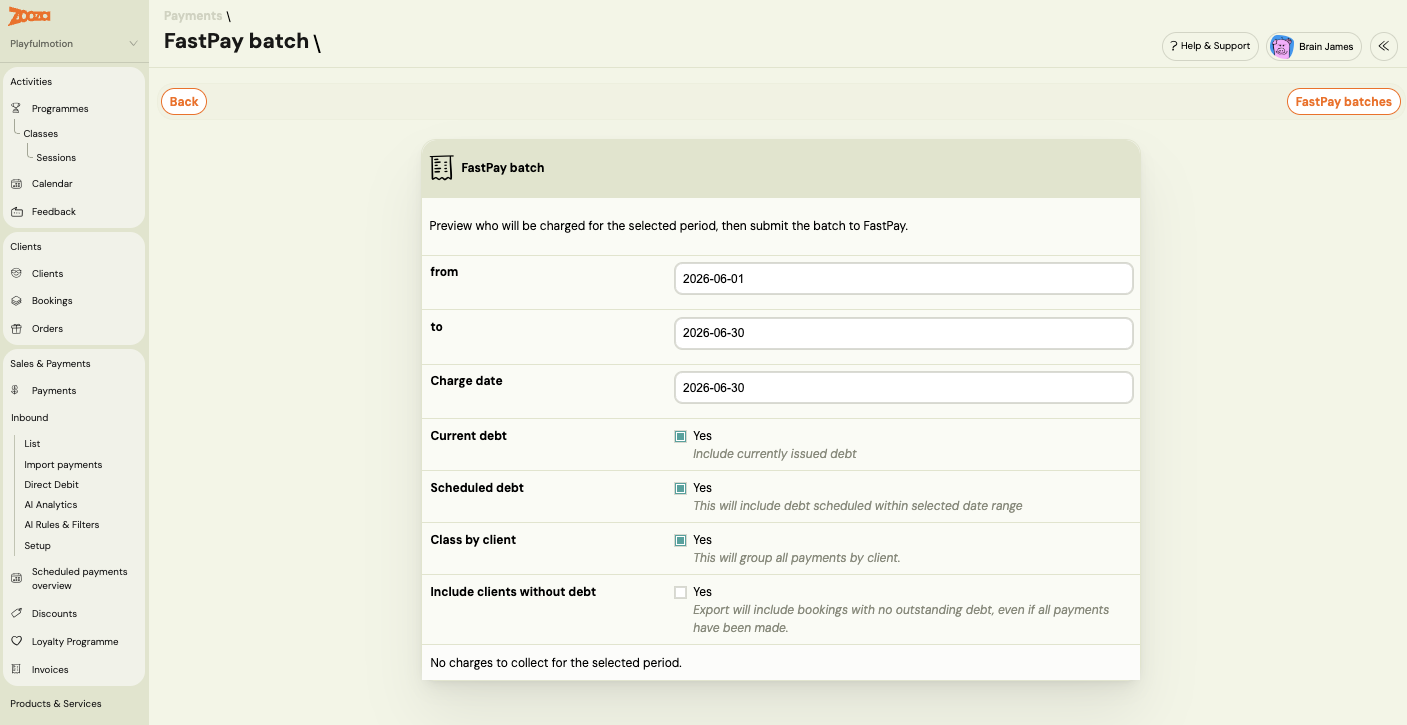Image resolution: width=1407 pixels, height=725 pixels.
Task: Open Feedback menu item
Action: click(54, 212)
